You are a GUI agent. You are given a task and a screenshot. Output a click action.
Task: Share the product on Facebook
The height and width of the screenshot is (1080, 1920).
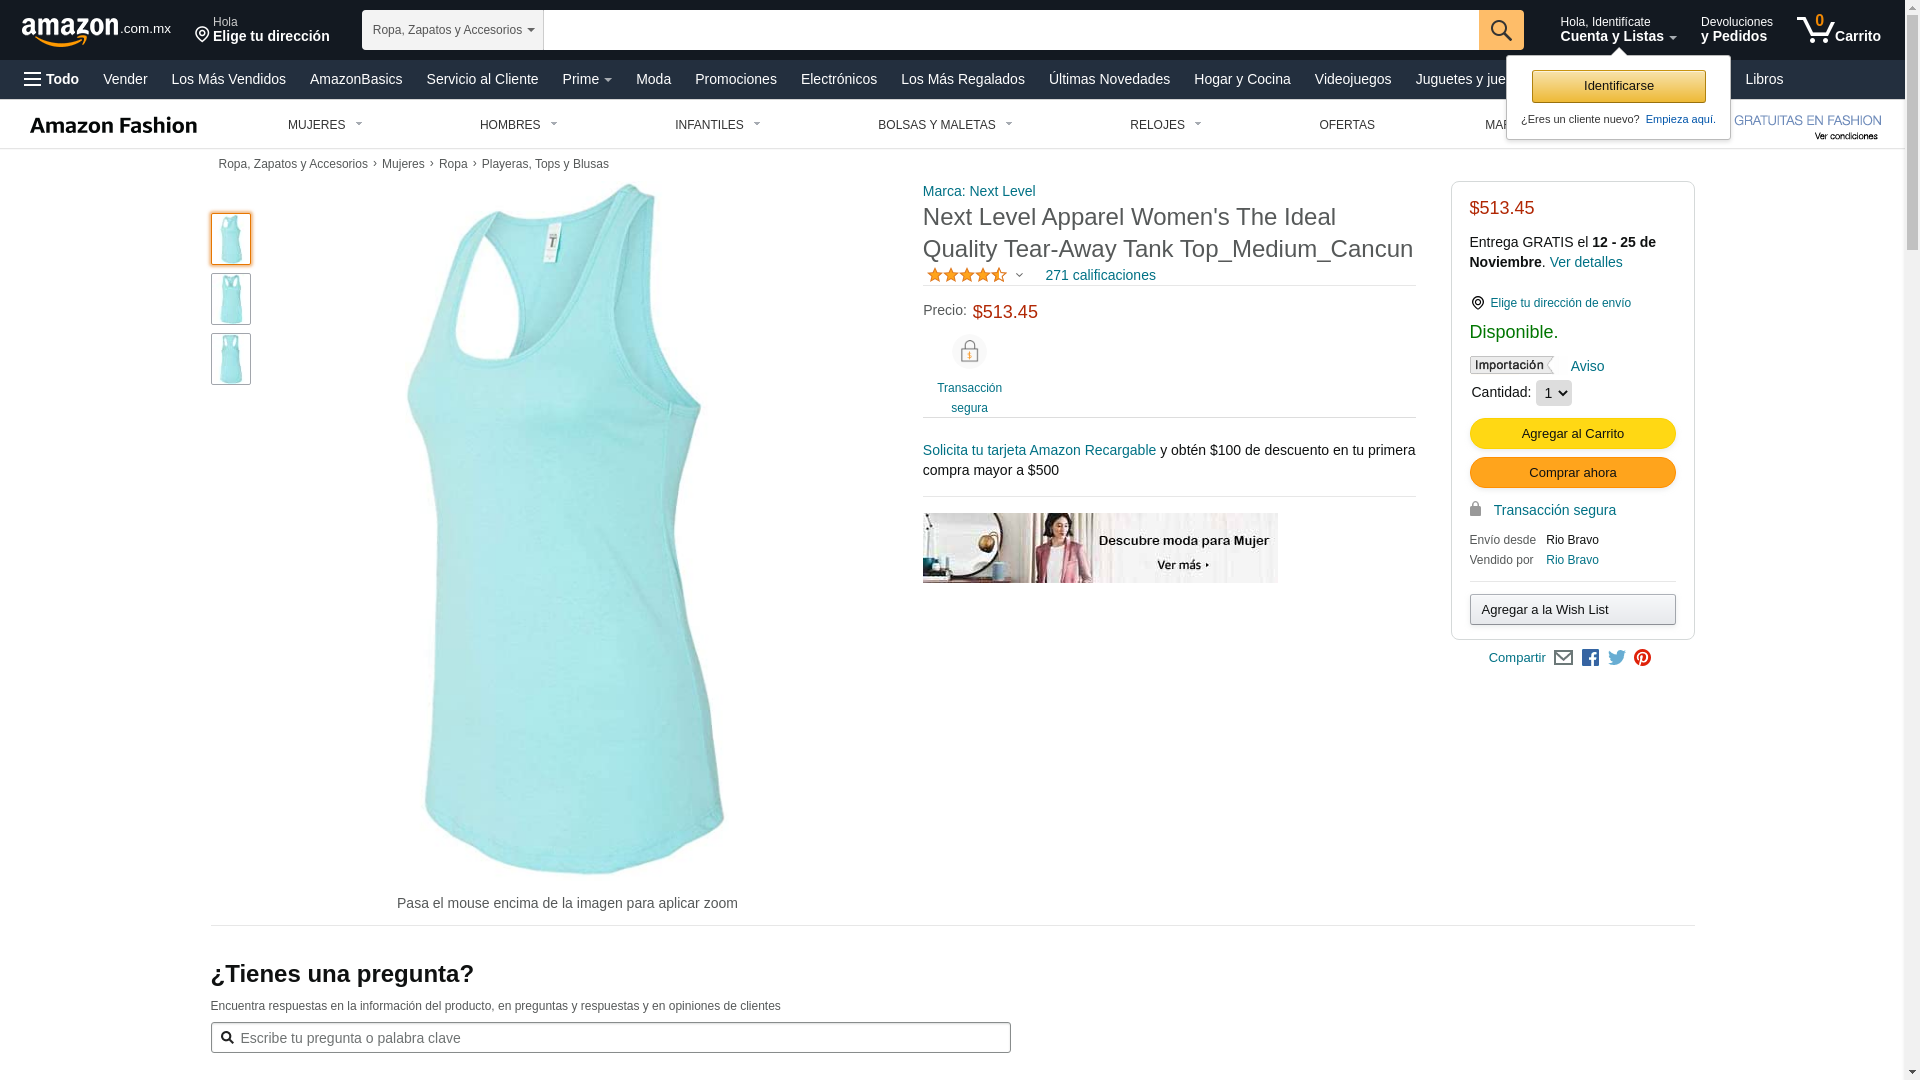1590,658
